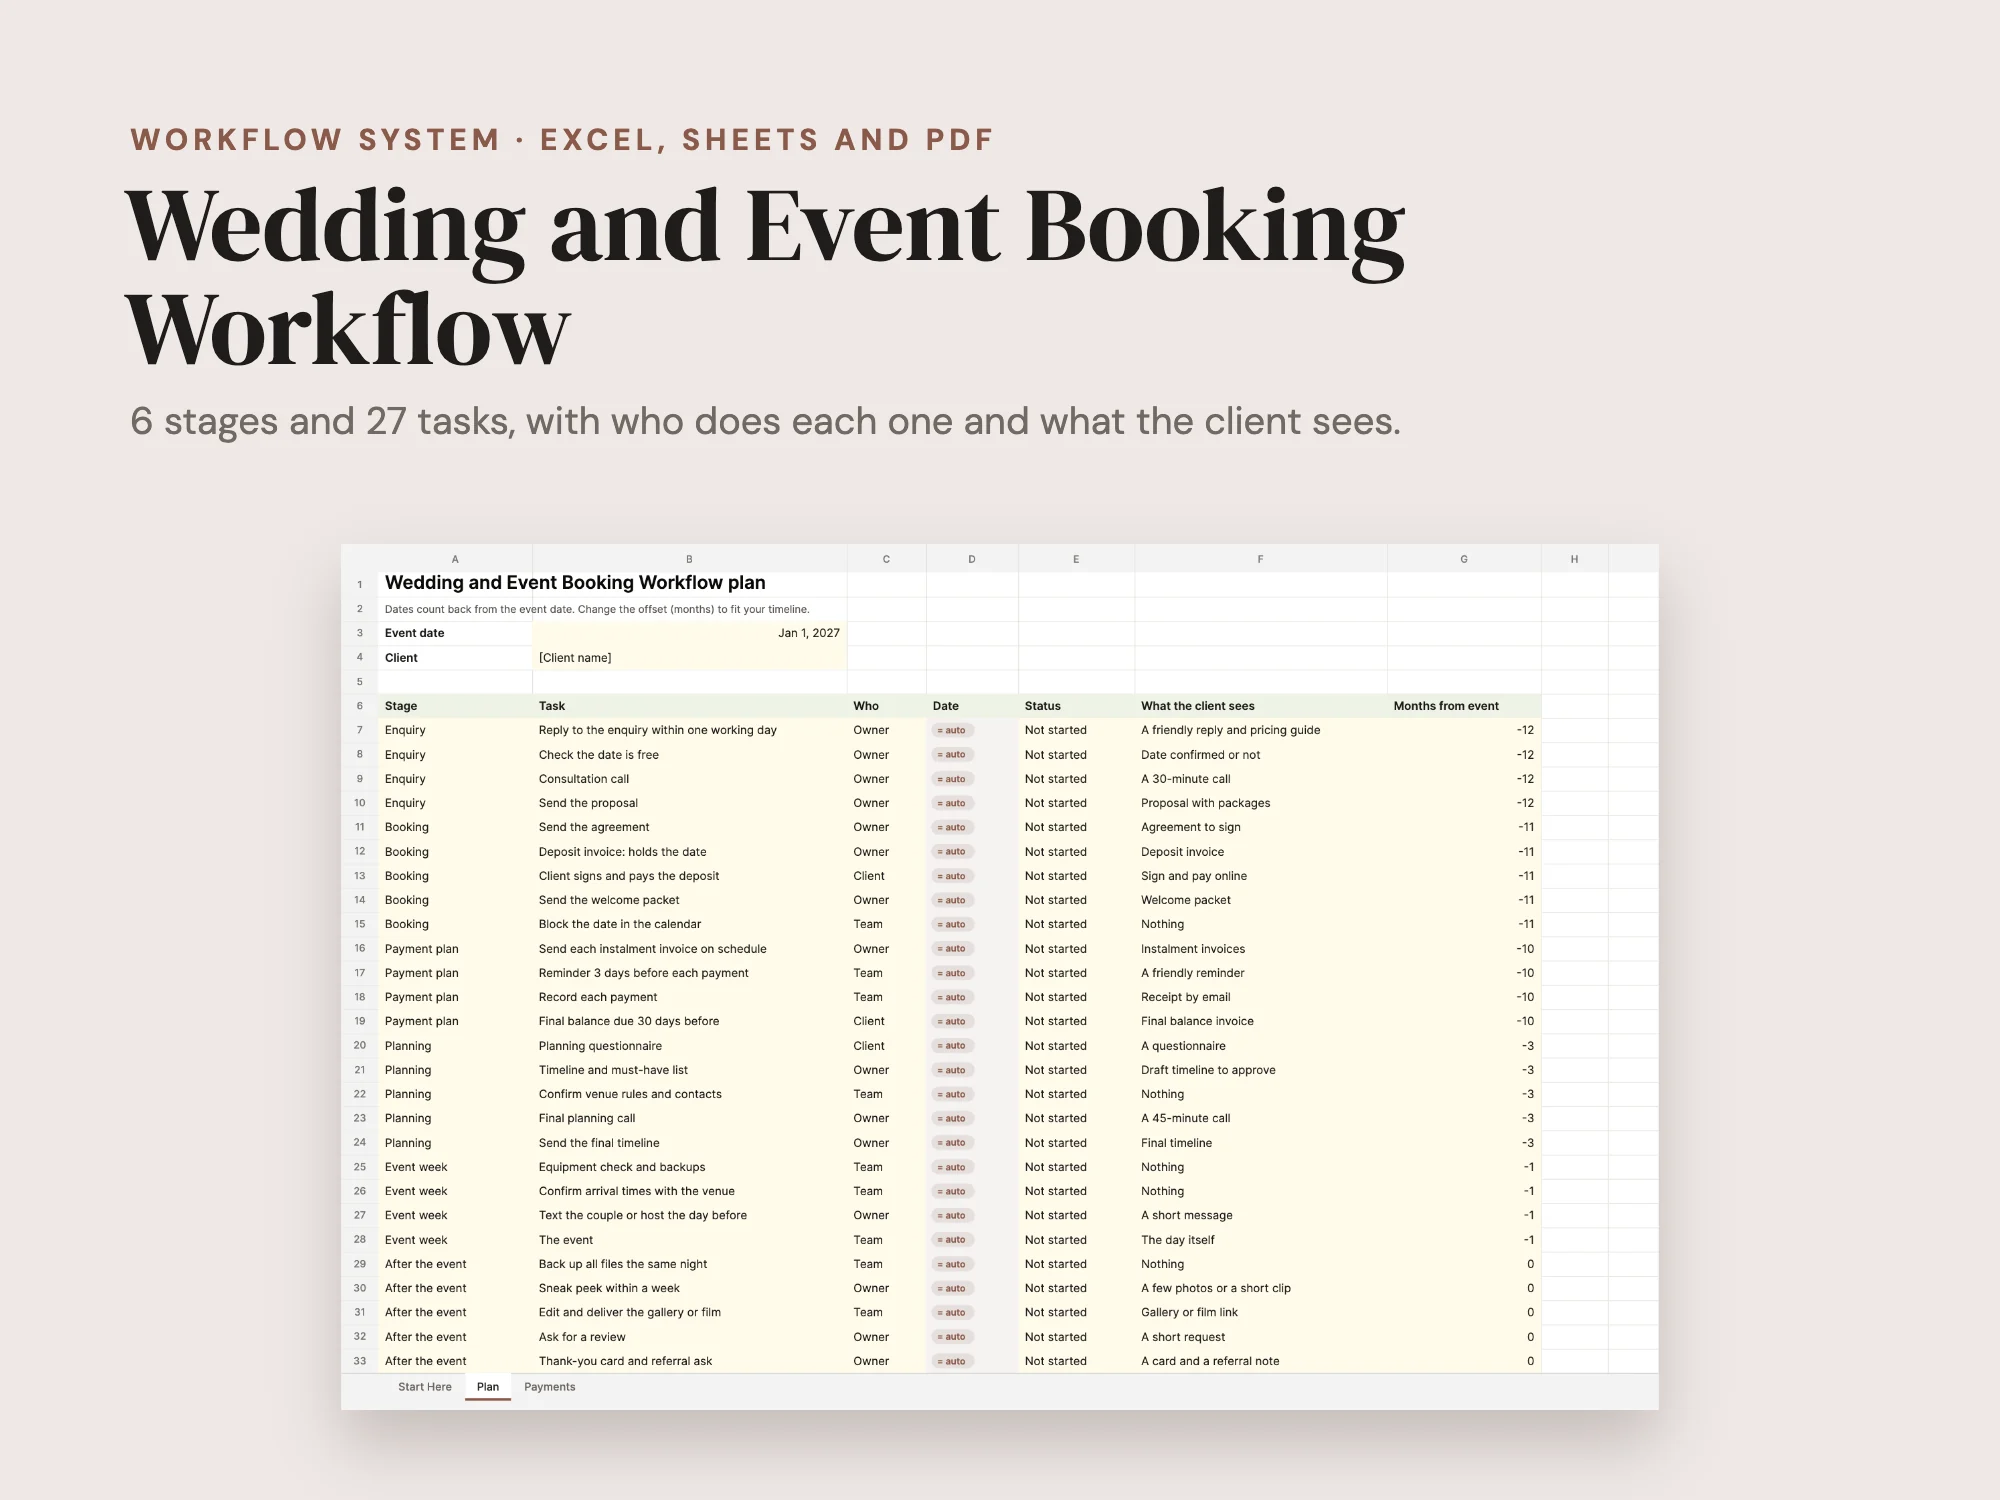Select column G header
The image size is (2000, 1500).
1464,559
